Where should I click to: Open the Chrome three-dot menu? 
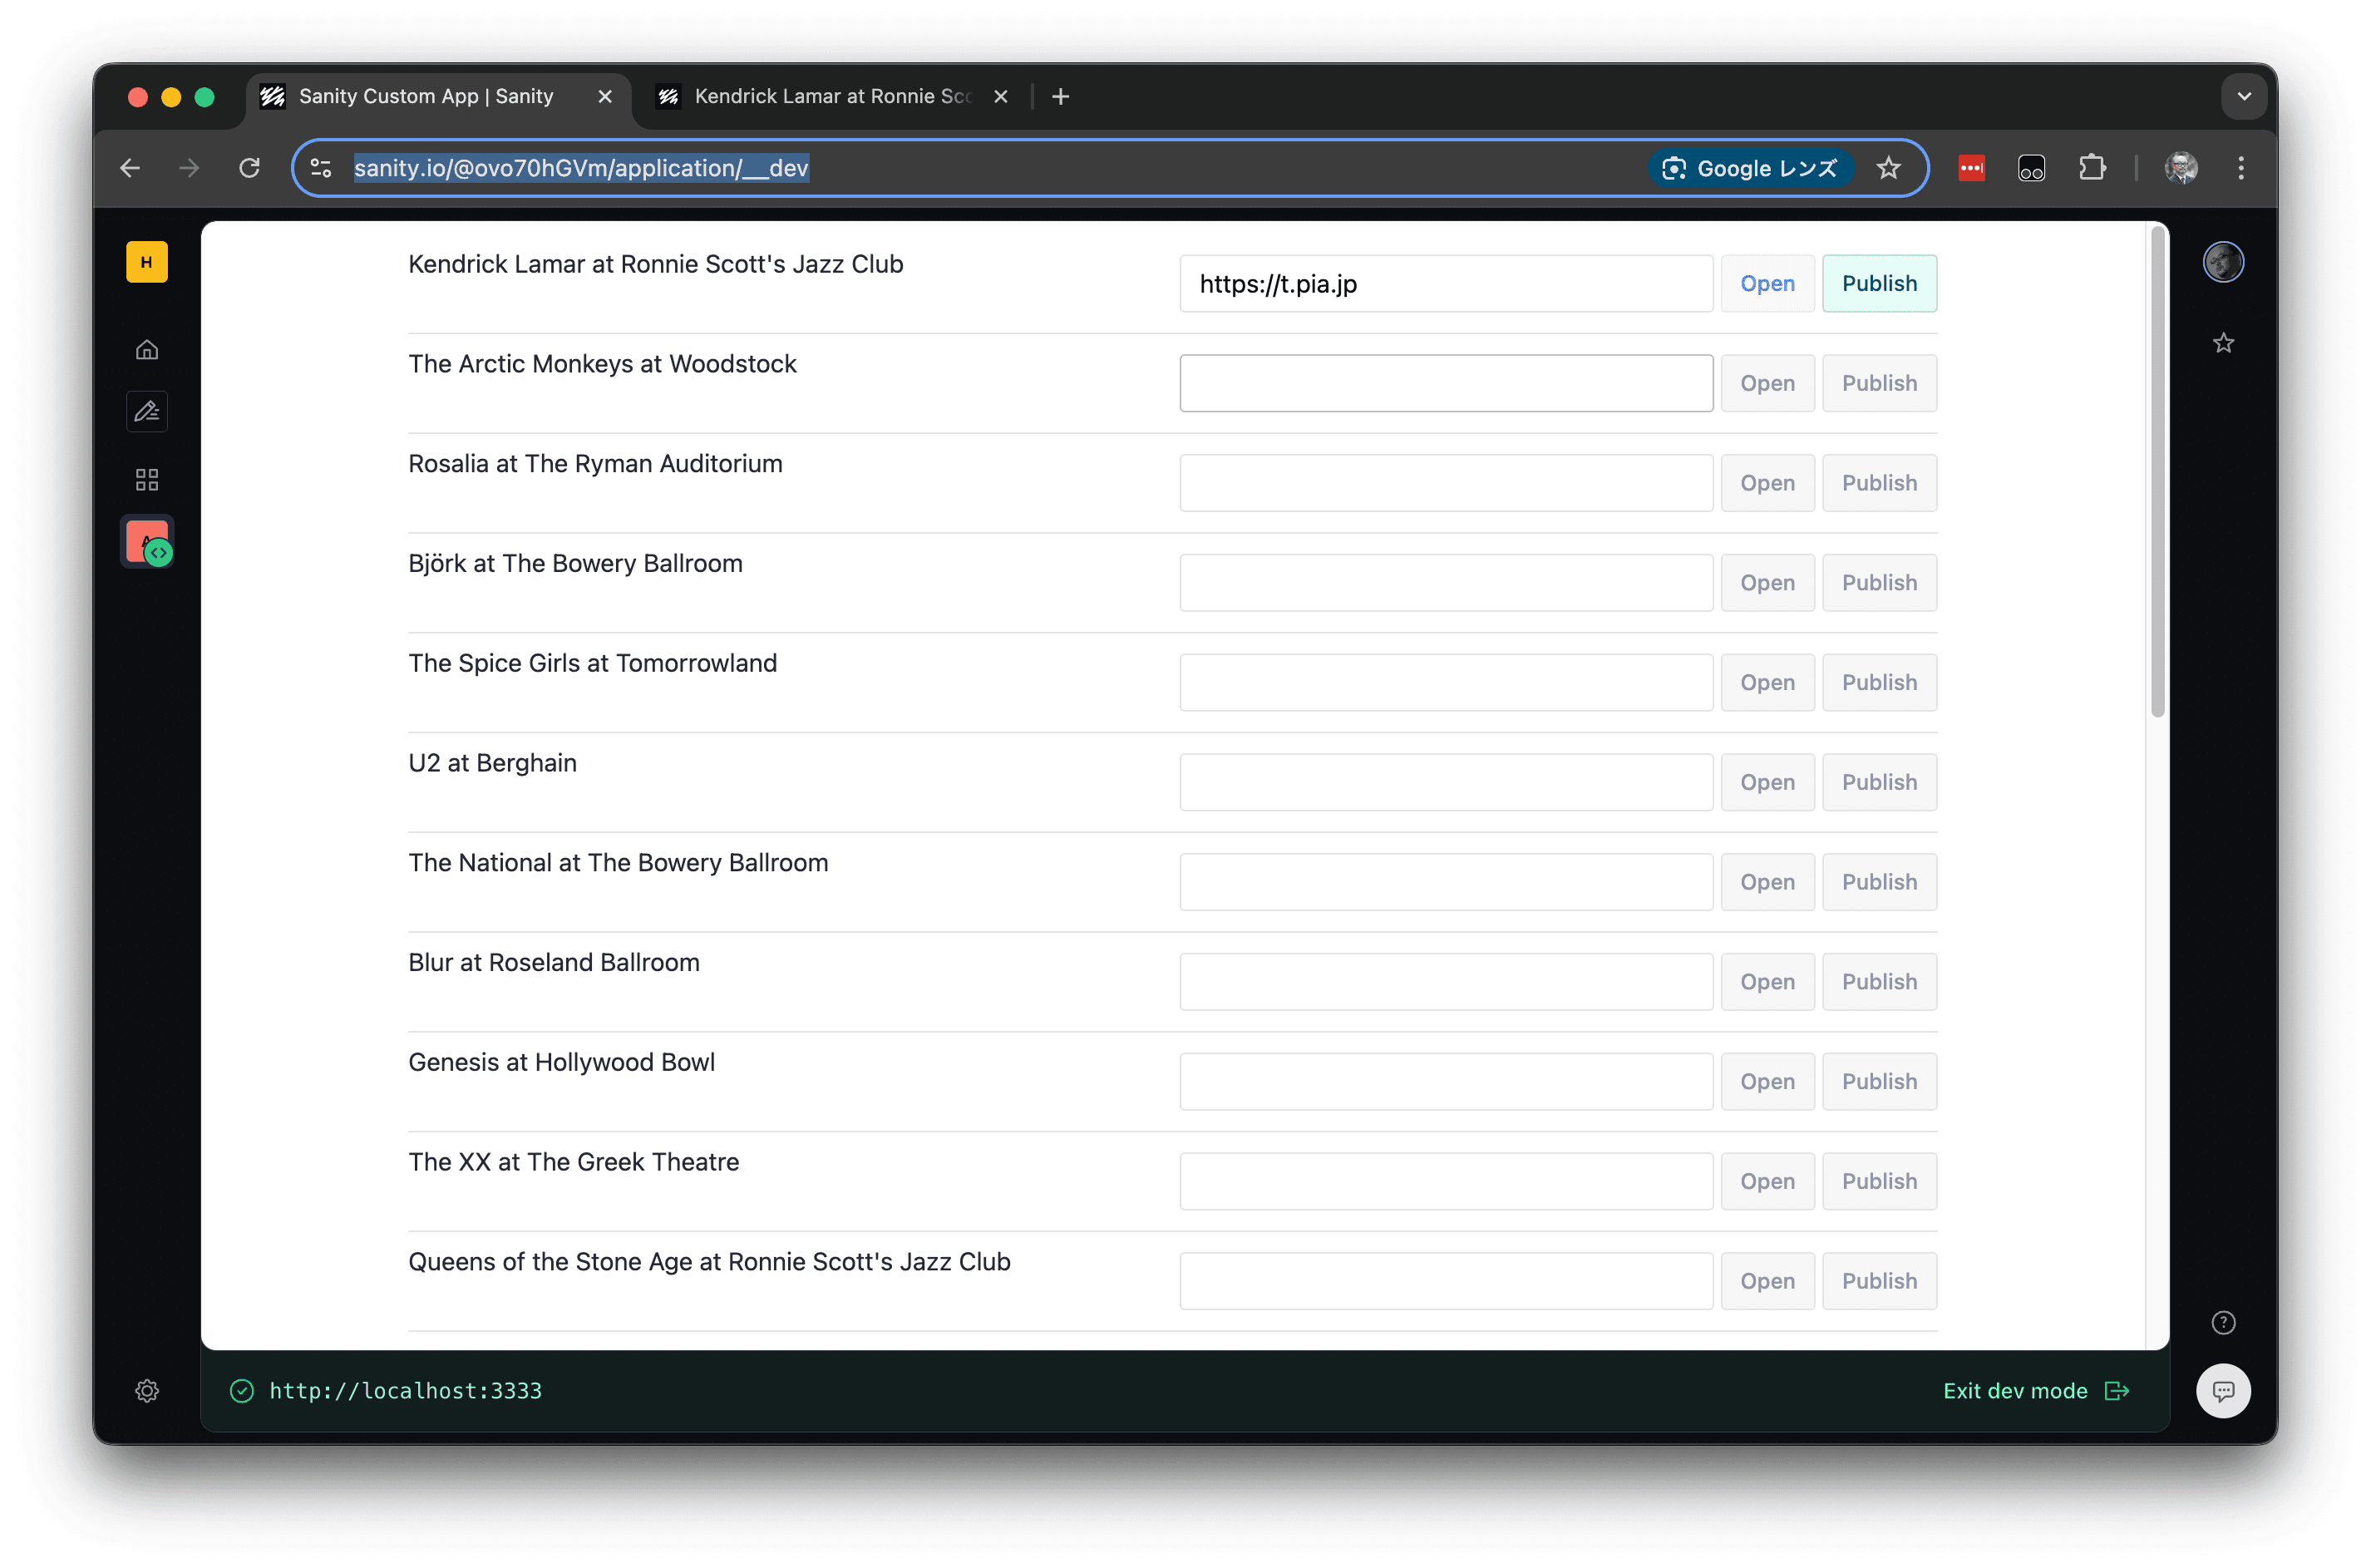pyautogui.click(x=2240, y=168)
